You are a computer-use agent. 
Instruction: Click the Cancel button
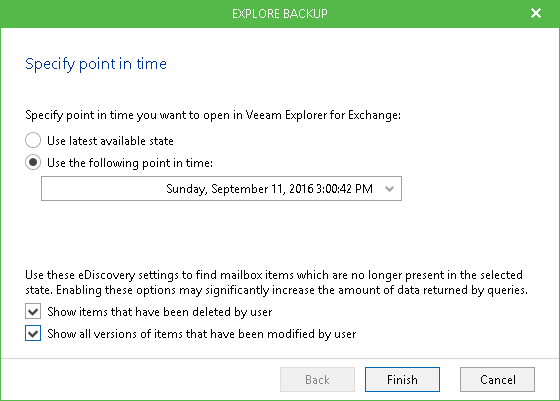click(x=498, y=379)
